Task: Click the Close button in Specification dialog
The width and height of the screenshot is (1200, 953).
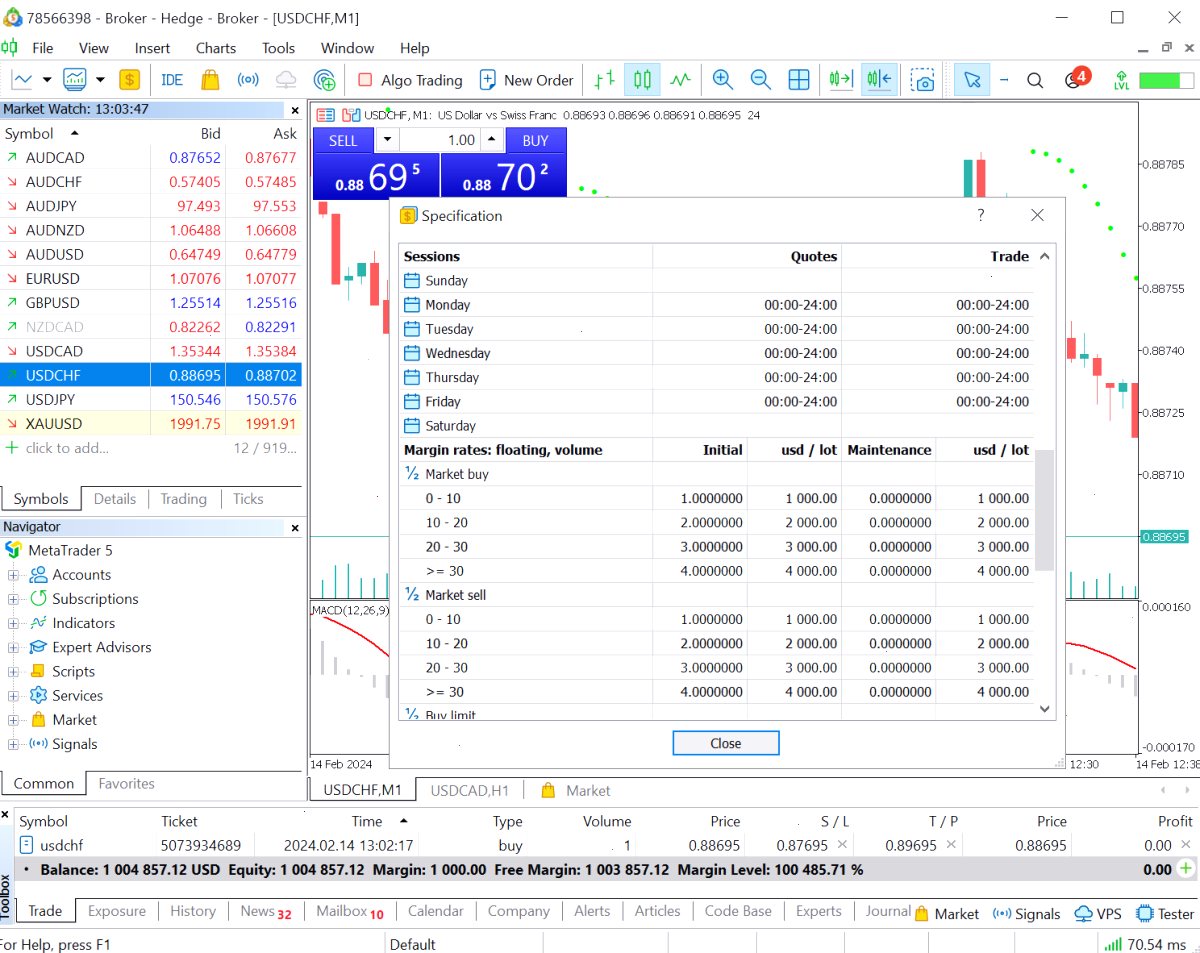Action: (x=726, y=743)
